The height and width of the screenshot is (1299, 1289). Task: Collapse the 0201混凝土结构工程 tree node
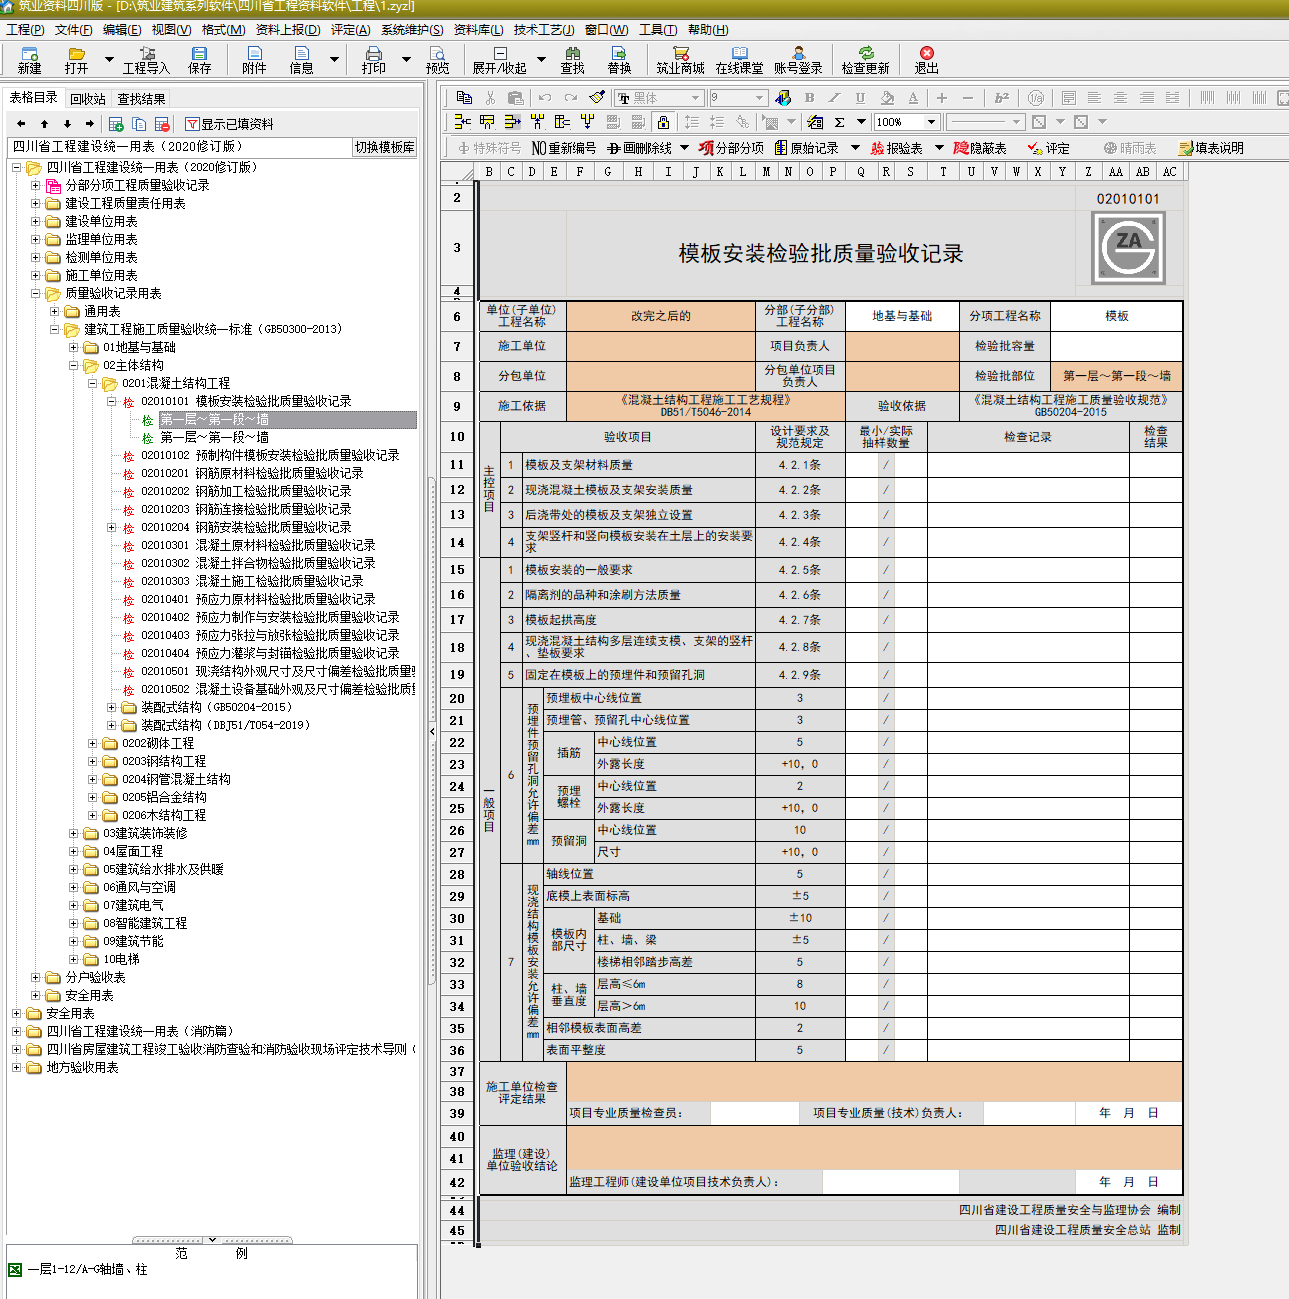[x=92, y=383]
